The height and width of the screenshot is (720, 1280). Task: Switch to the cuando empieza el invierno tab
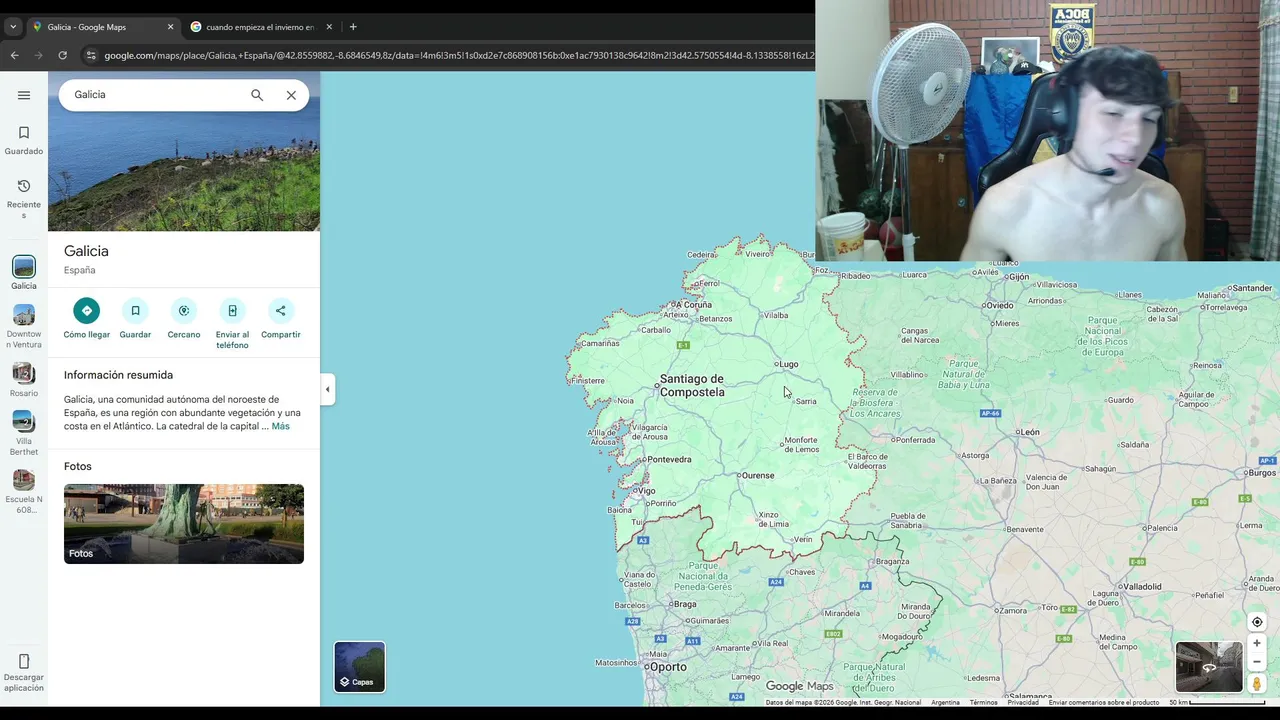click(x=262, y=27)
